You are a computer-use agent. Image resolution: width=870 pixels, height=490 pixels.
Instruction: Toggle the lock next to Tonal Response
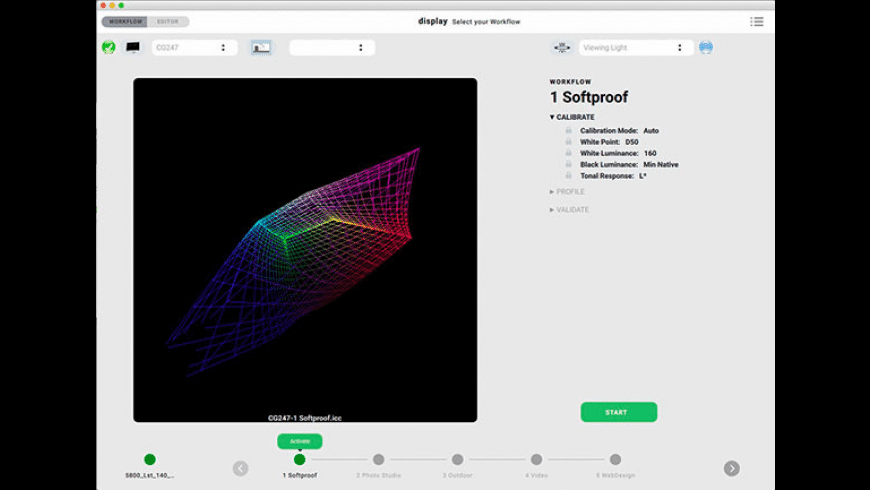[x=568, y=175]
